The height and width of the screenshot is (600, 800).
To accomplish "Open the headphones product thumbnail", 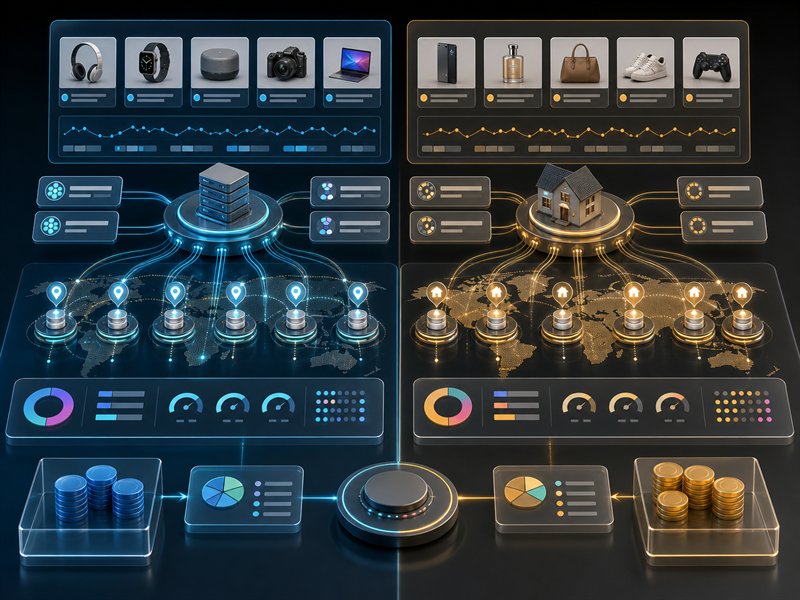I will (88, 63).
